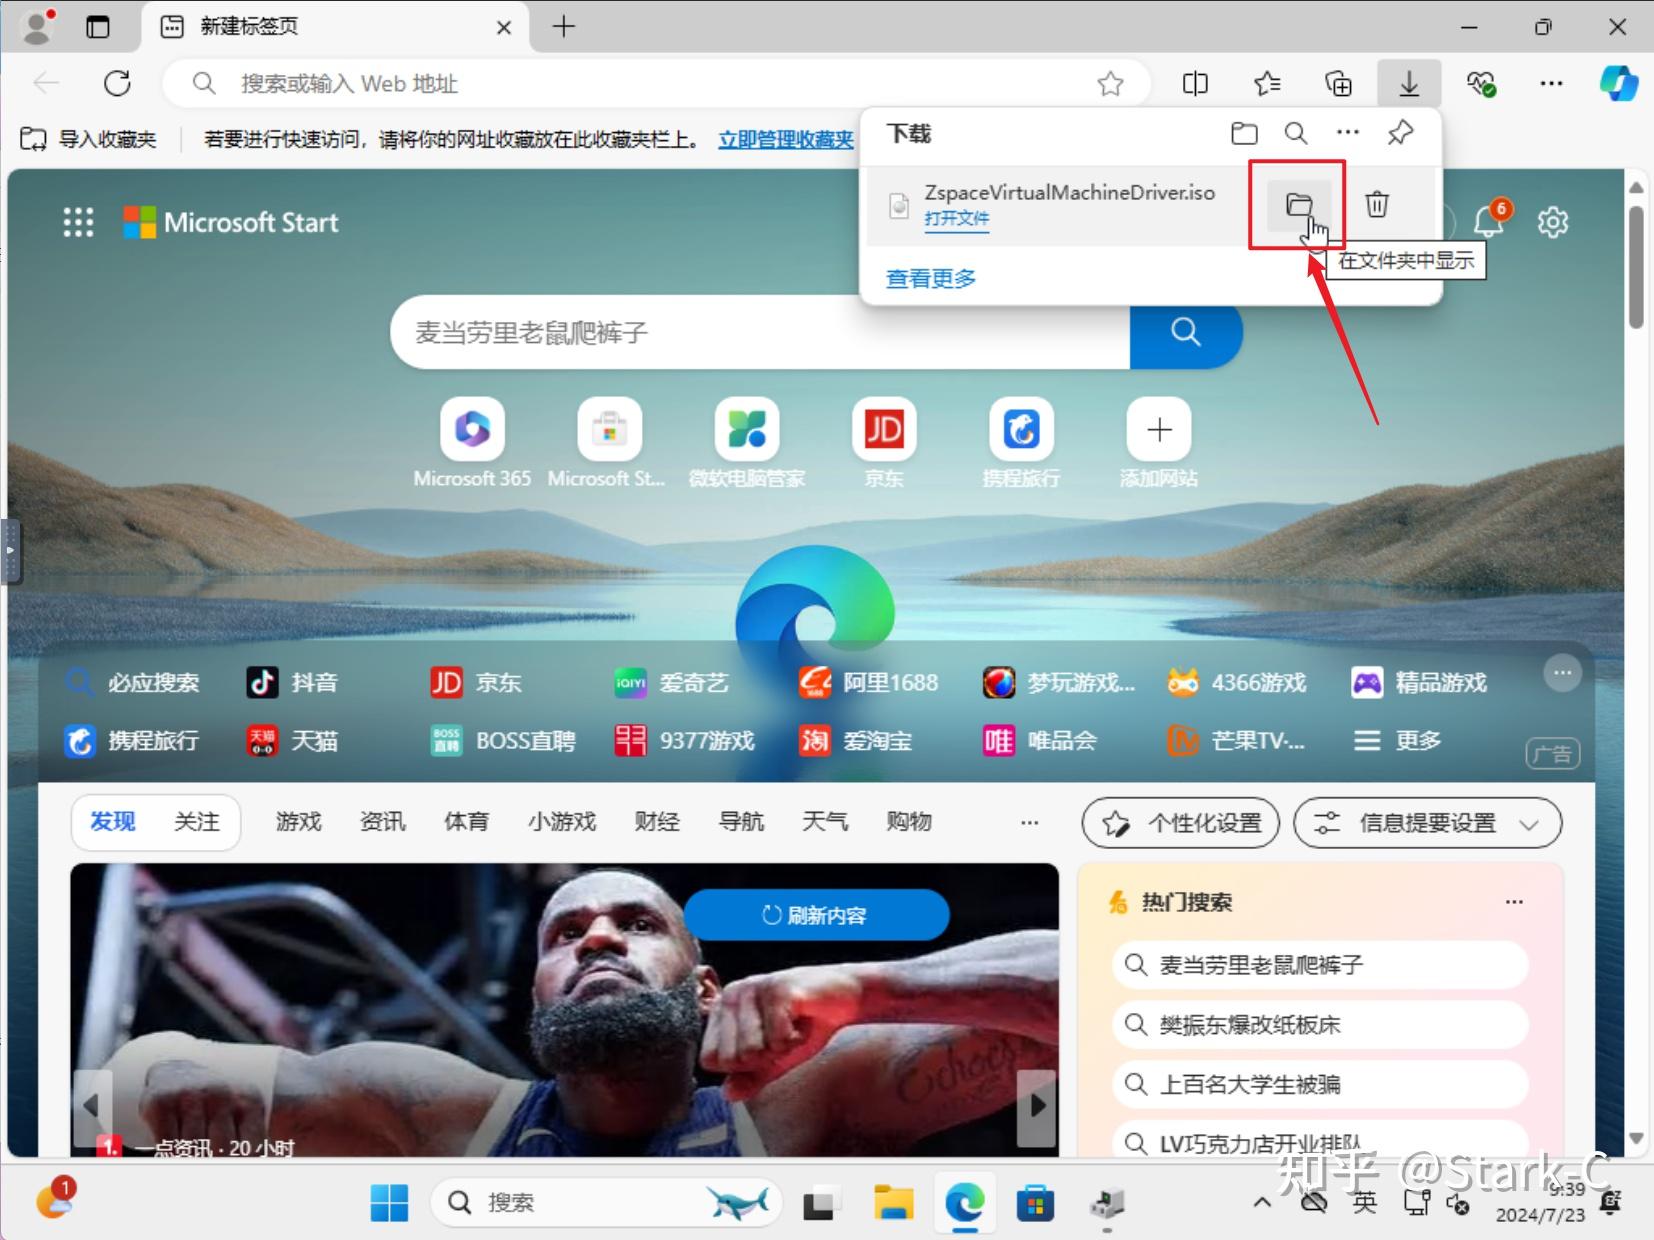Search 樊振东爆改纸板床 trending item
This screenshot has width=1654, height=1240.
pos(1320,1025)
